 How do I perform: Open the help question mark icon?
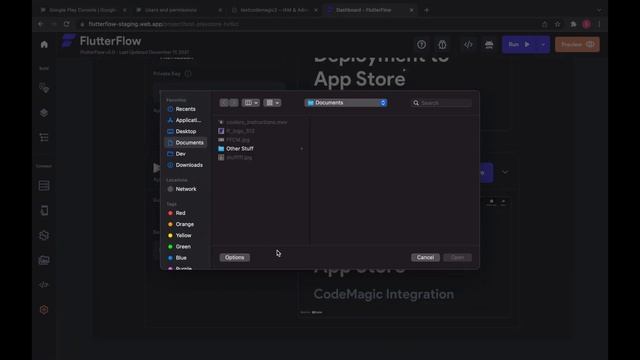tap(422, 44)
